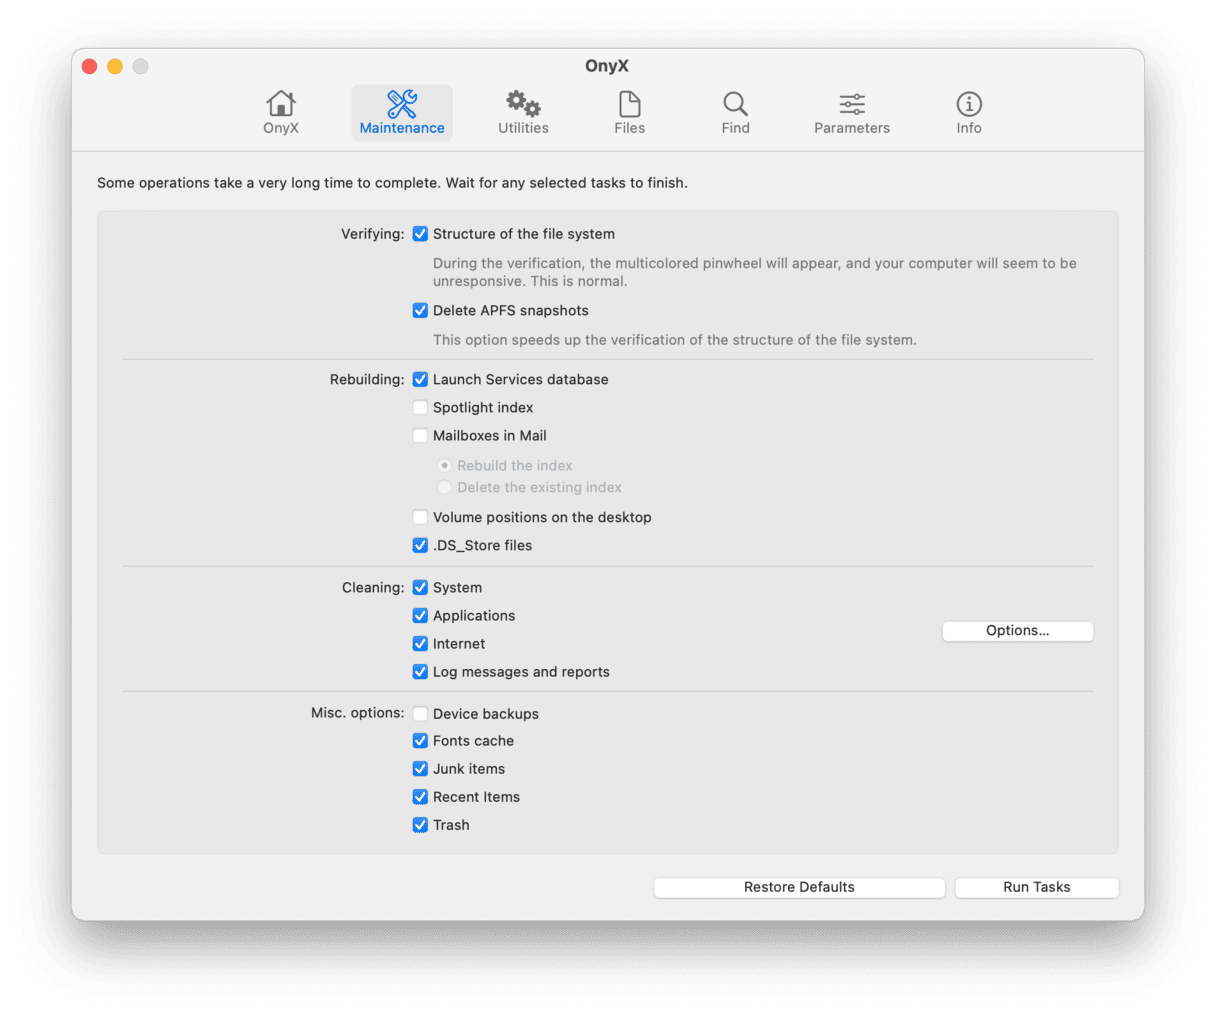The height and width of the screenshot is (1015, 1216).
Task: Select Rebuild the index radio button
Action: point(444,466)
